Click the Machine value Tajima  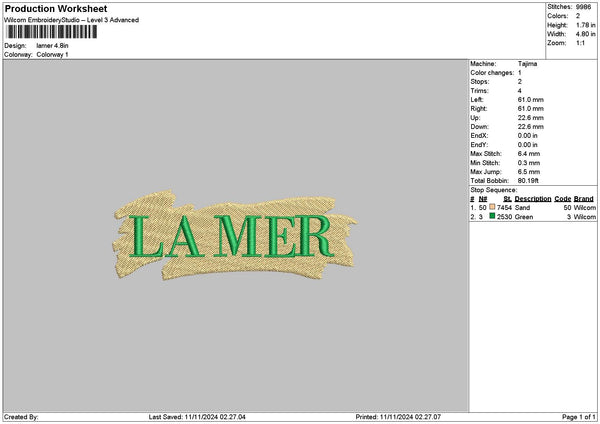click(x=527, y=64)
